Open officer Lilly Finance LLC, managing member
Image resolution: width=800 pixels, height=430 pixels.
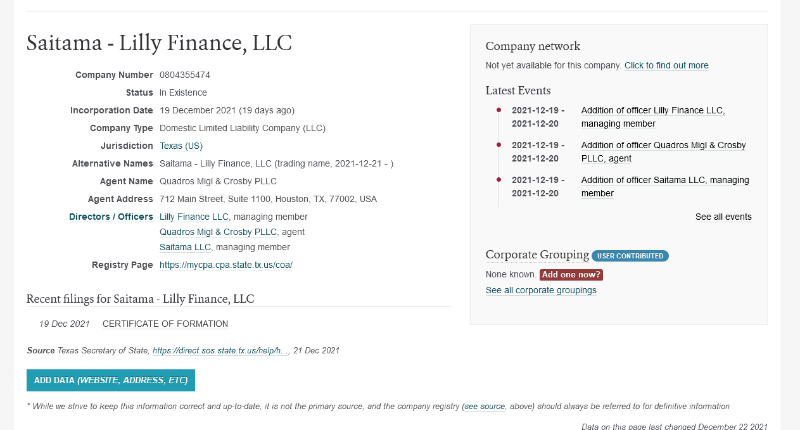click(x=194, y=216)
